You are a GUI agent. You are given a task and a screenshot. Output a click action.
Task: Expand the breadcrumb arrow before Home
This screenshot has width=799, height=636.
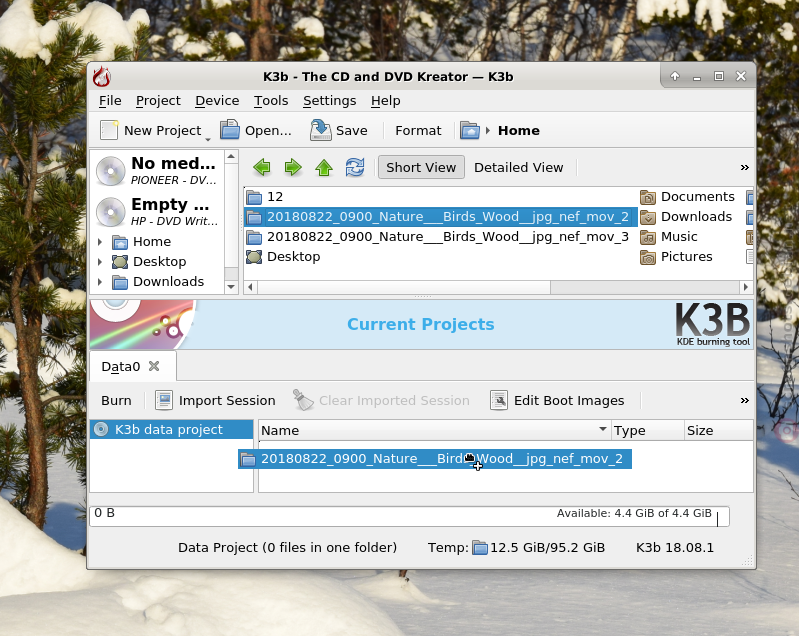[x=488, y=130]
